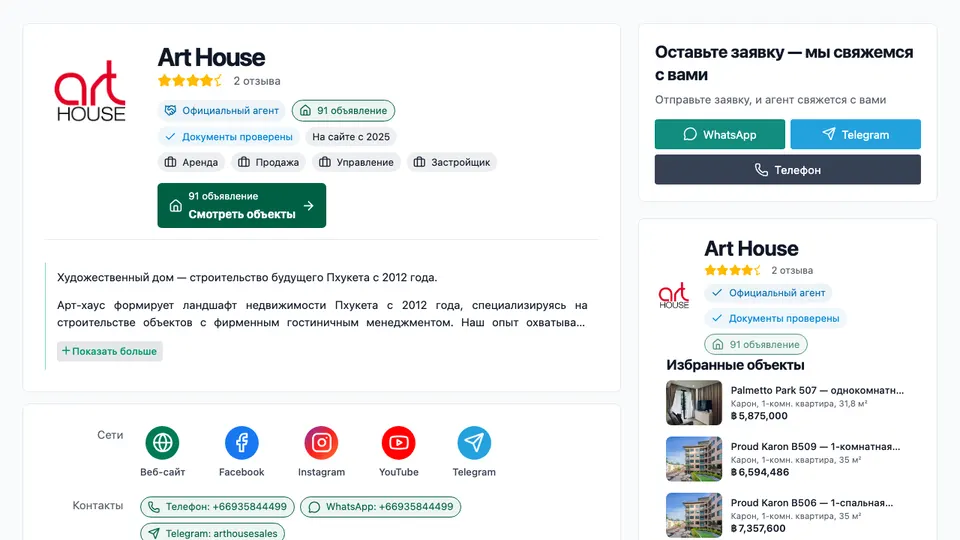This screenshot has height=540, width=960.
Task: Select the Управление service tag
Action: (356, 162)
